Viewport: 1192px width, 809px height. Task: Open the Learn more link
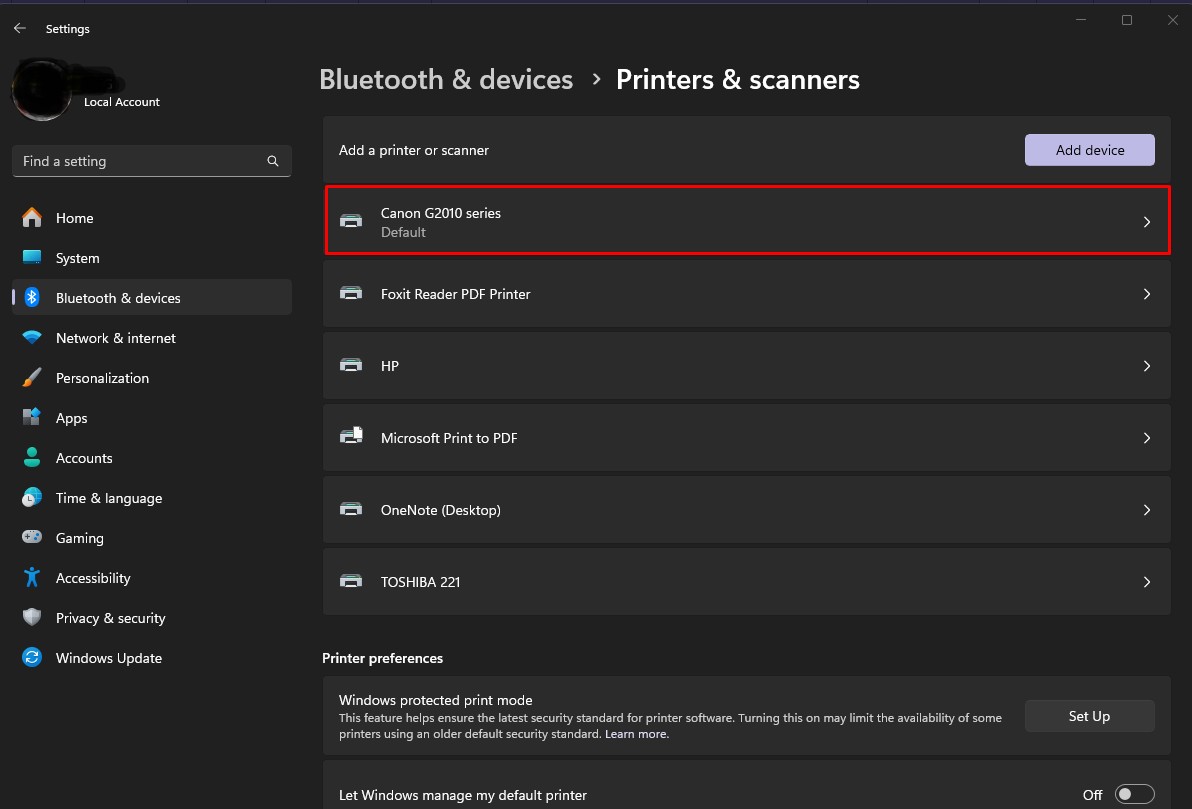pos(636,734)
